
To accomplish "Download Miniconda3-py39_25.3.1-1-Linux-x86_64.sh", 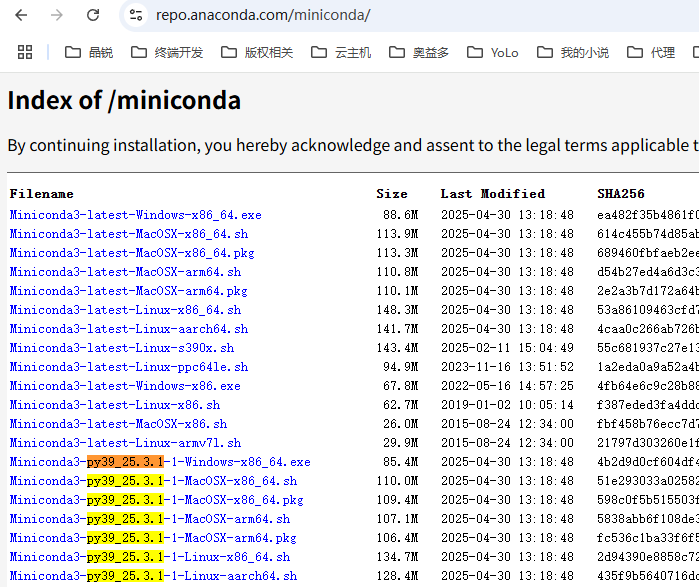I will pos(150,557).
